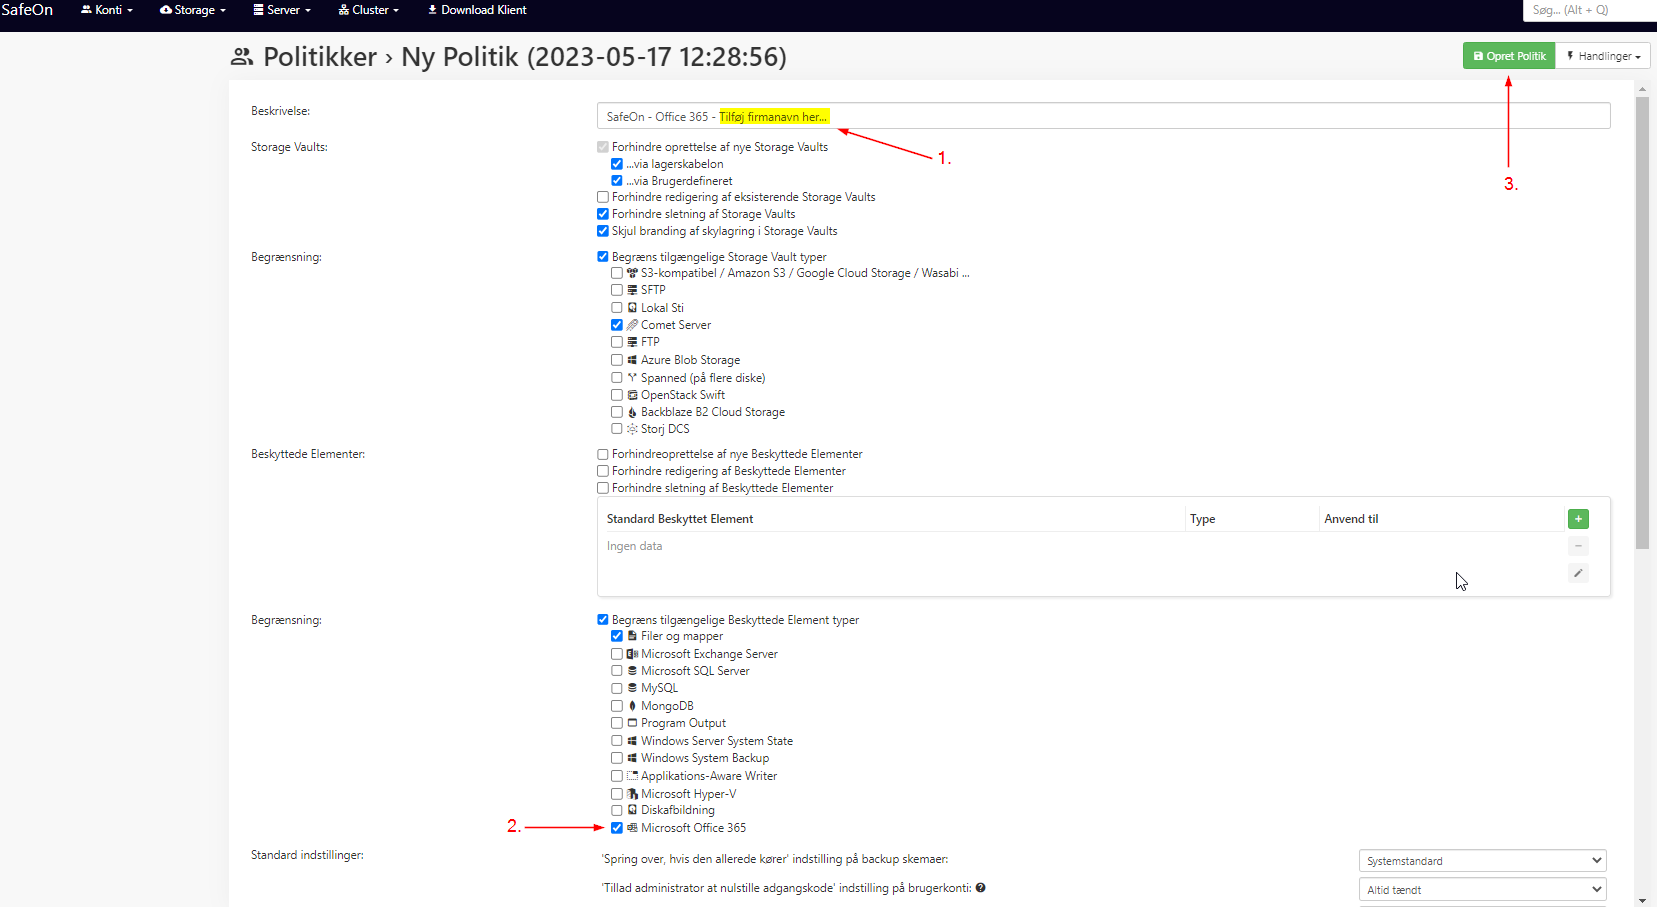Screen dimensions: 1657x907
Task: Click the 'Standard Beskyttet Element' column header
Action: [680, 519]
